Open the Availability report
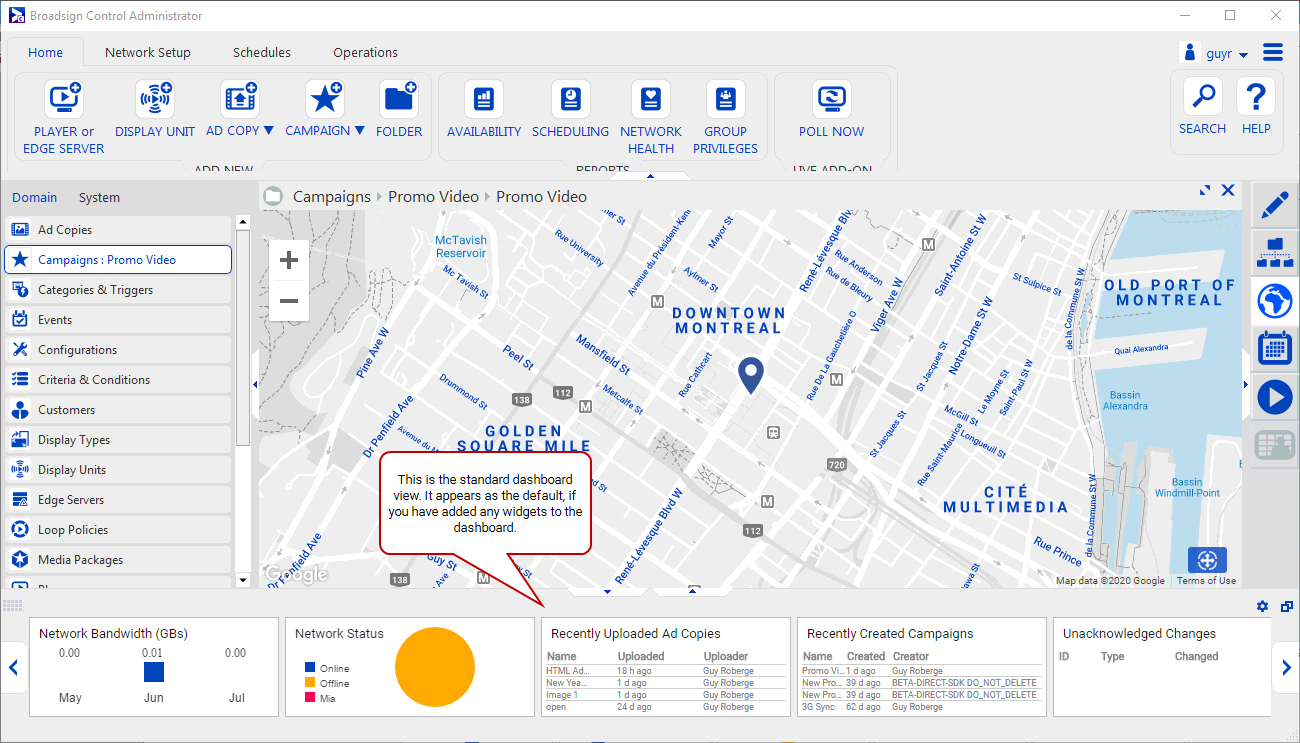The width and height of the screenshot is (1300, 743). [x=484, y=110]
